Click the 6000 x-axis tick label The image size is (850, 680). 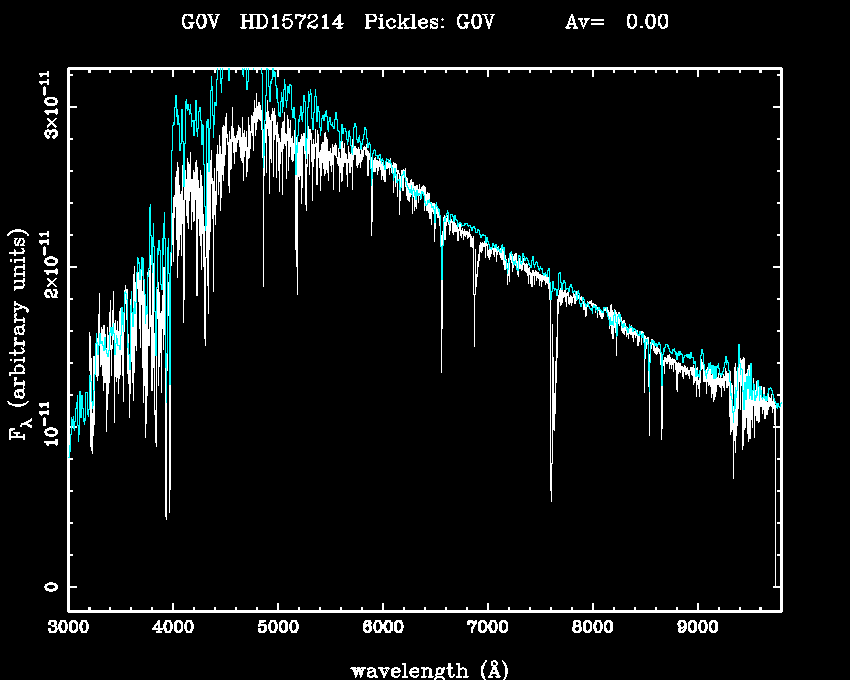(x=383, y=629)
